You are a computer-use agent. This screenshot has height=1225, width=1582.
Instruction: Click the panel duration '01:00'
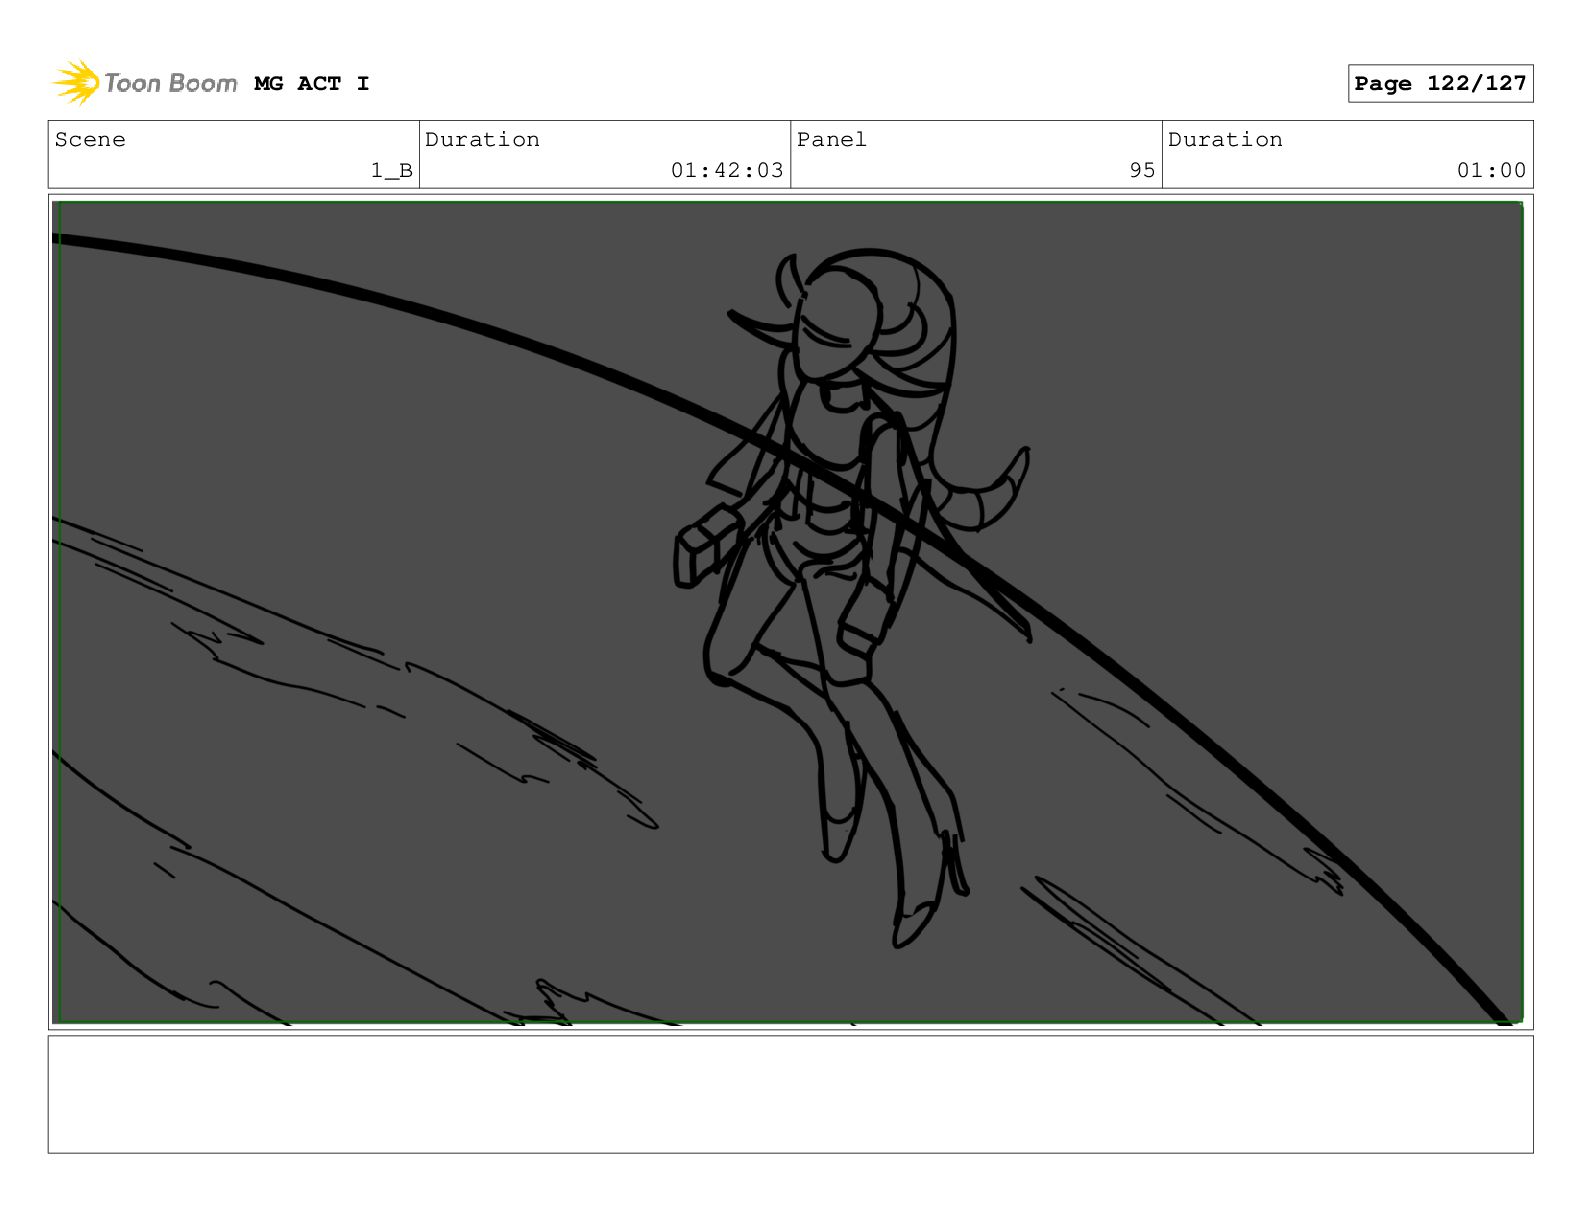pyautogui.click(x=1491, y=171)
